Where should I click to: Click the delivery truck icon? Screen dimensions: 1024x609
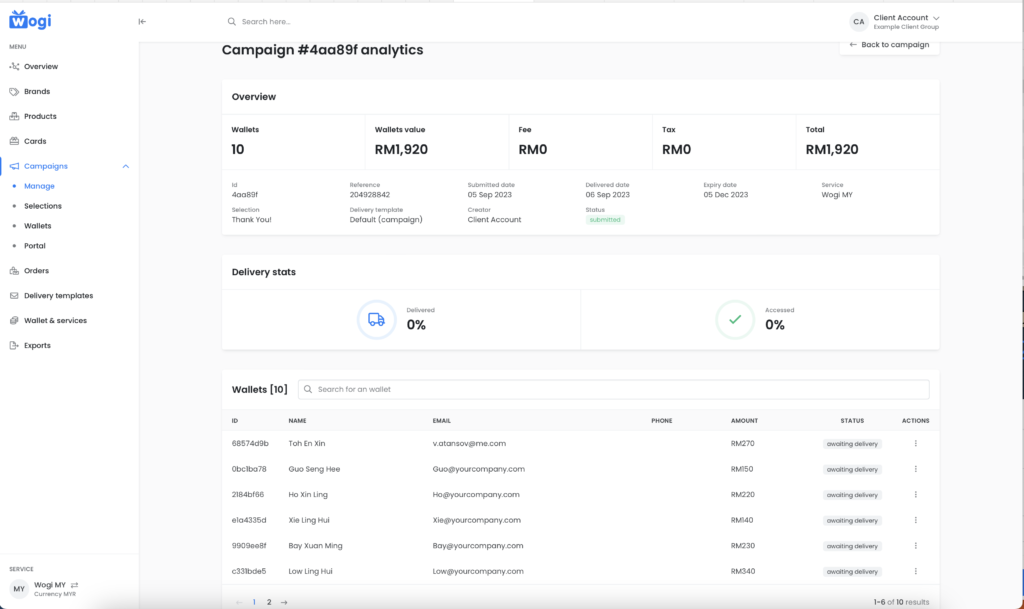tap(376, 320)
